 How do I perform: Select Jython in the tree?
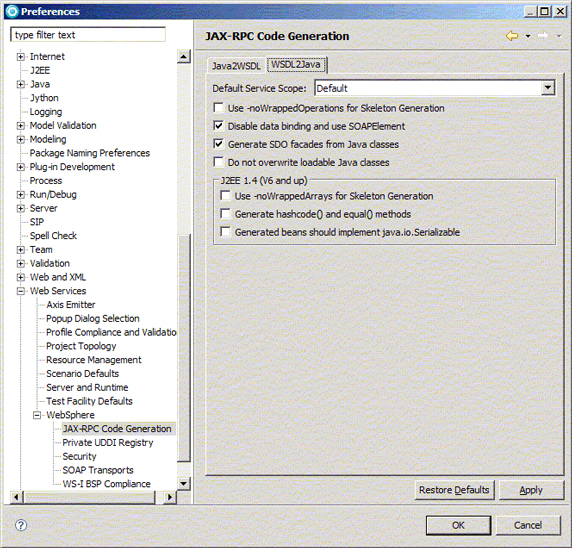tap(44, 98)
